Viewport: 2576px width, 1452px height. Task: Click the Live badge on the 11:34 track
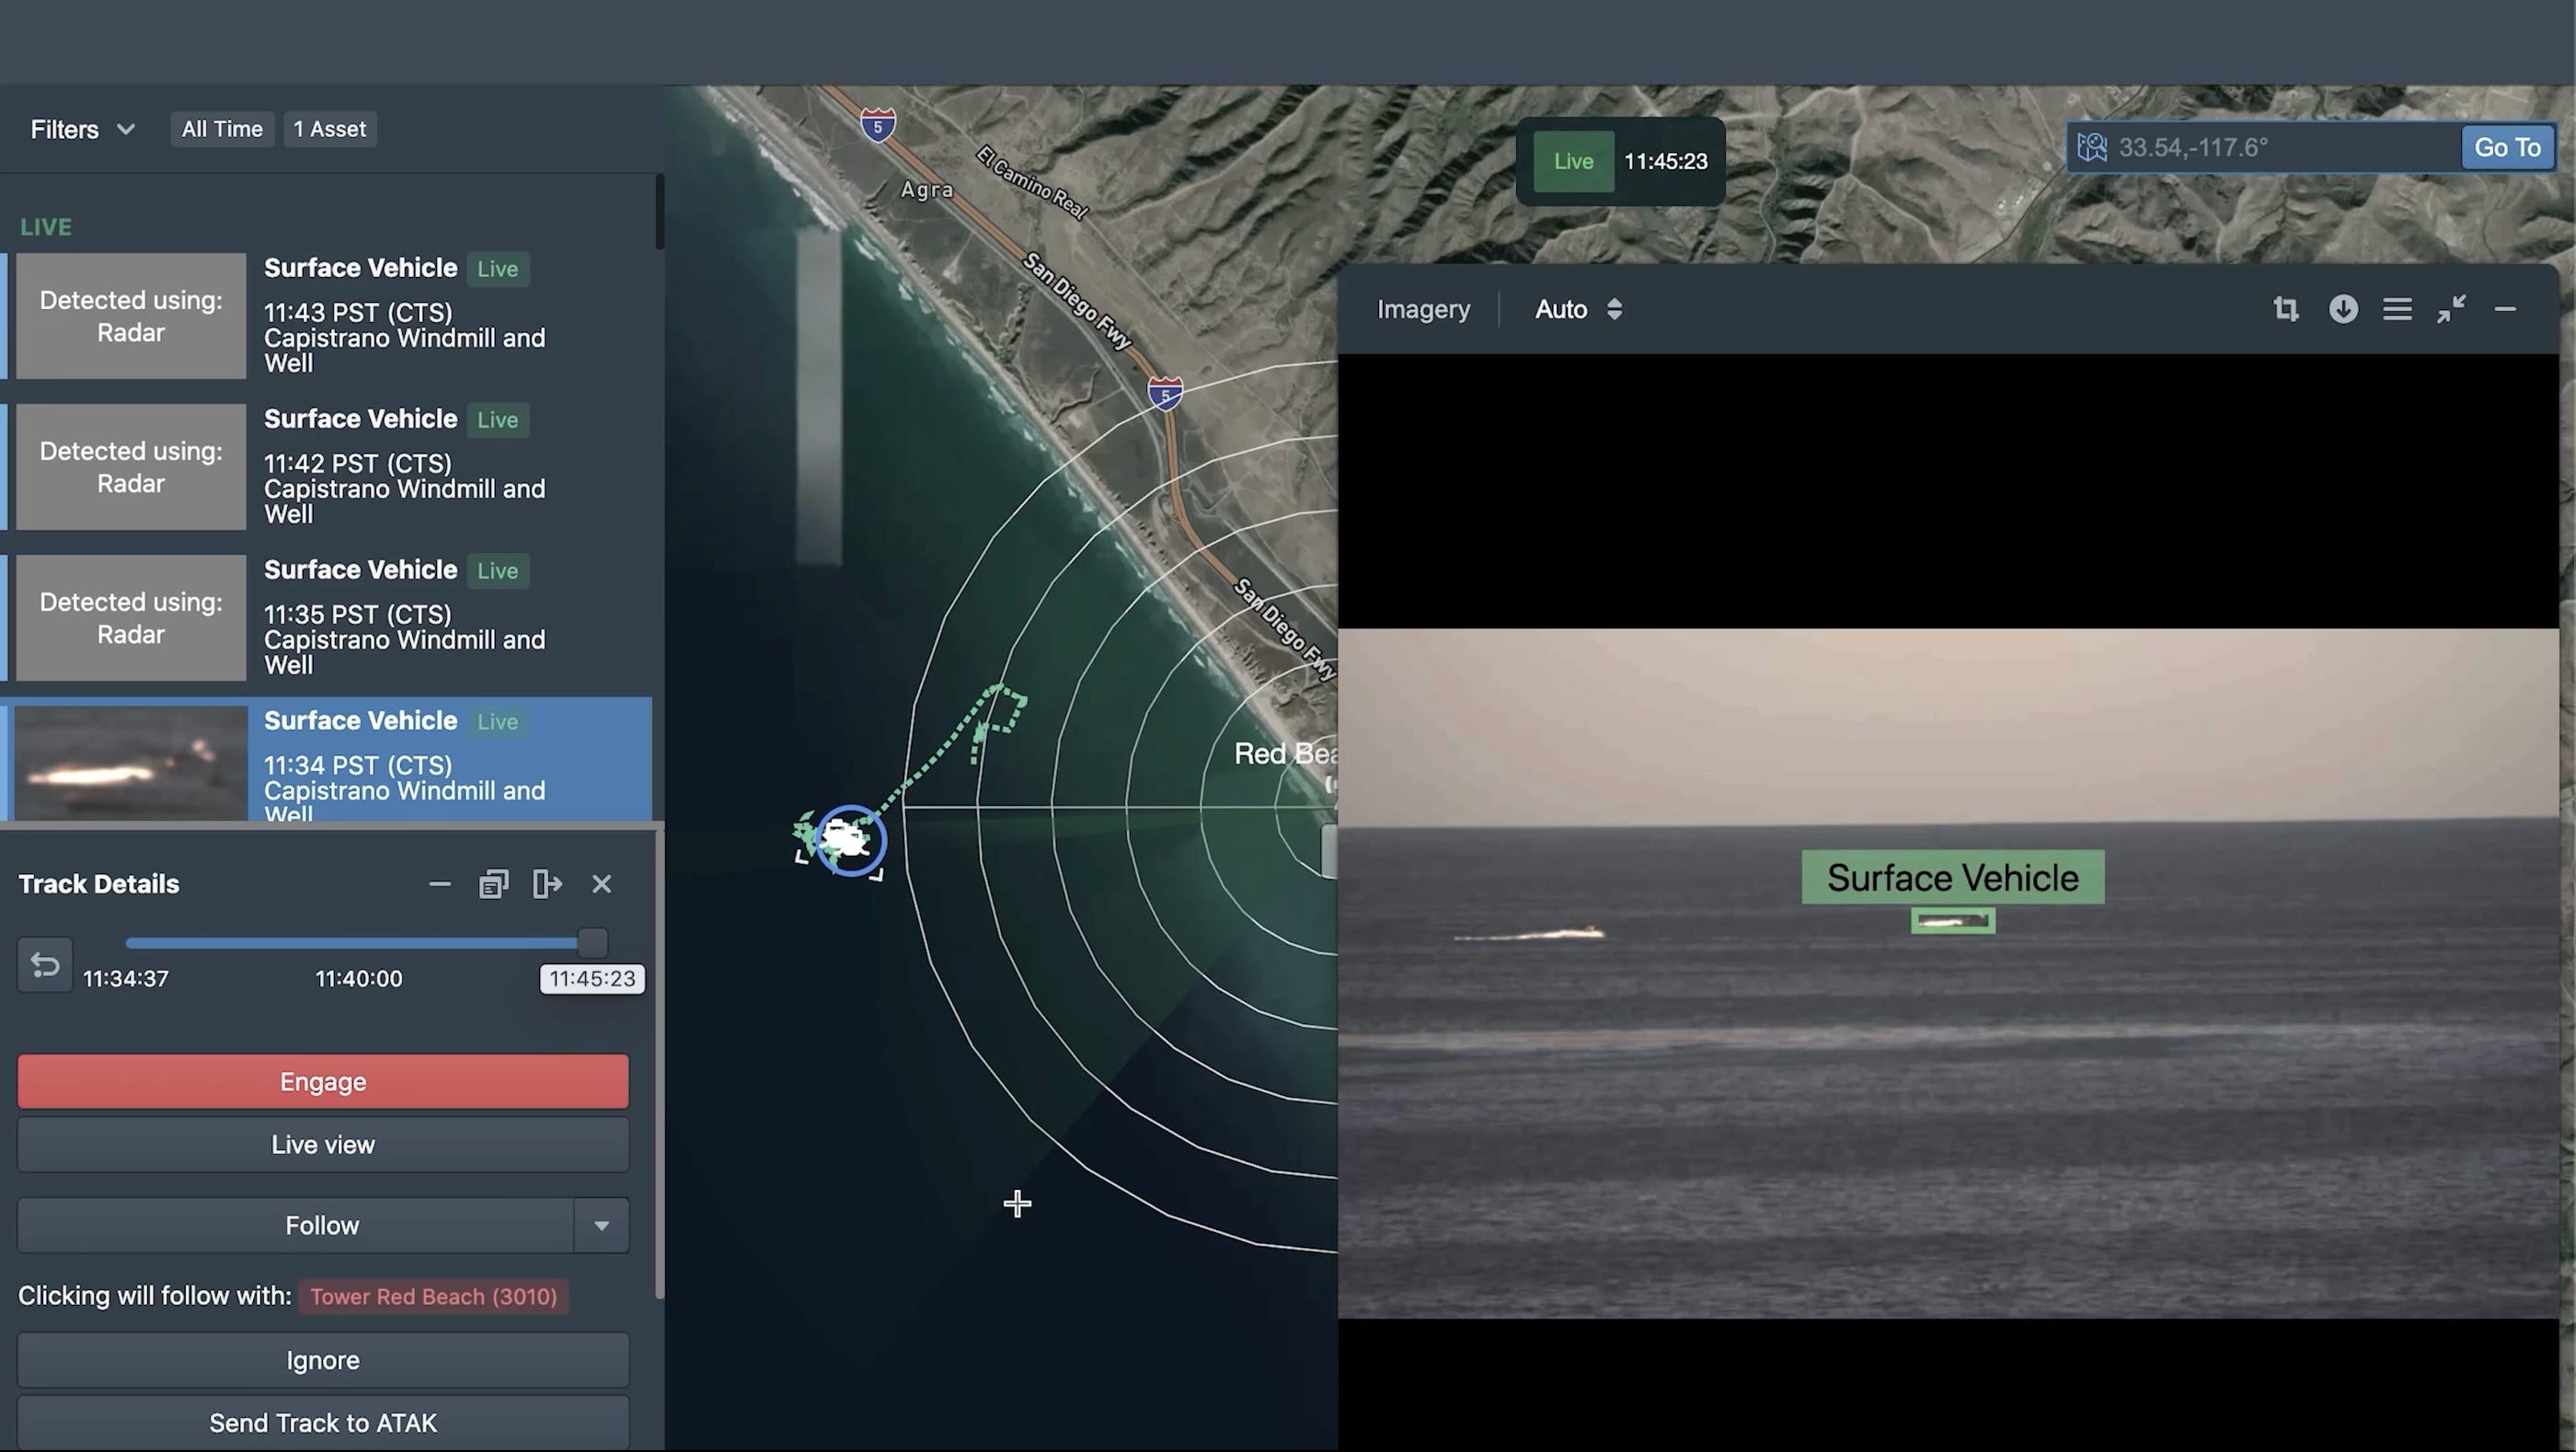click(497, 722)
